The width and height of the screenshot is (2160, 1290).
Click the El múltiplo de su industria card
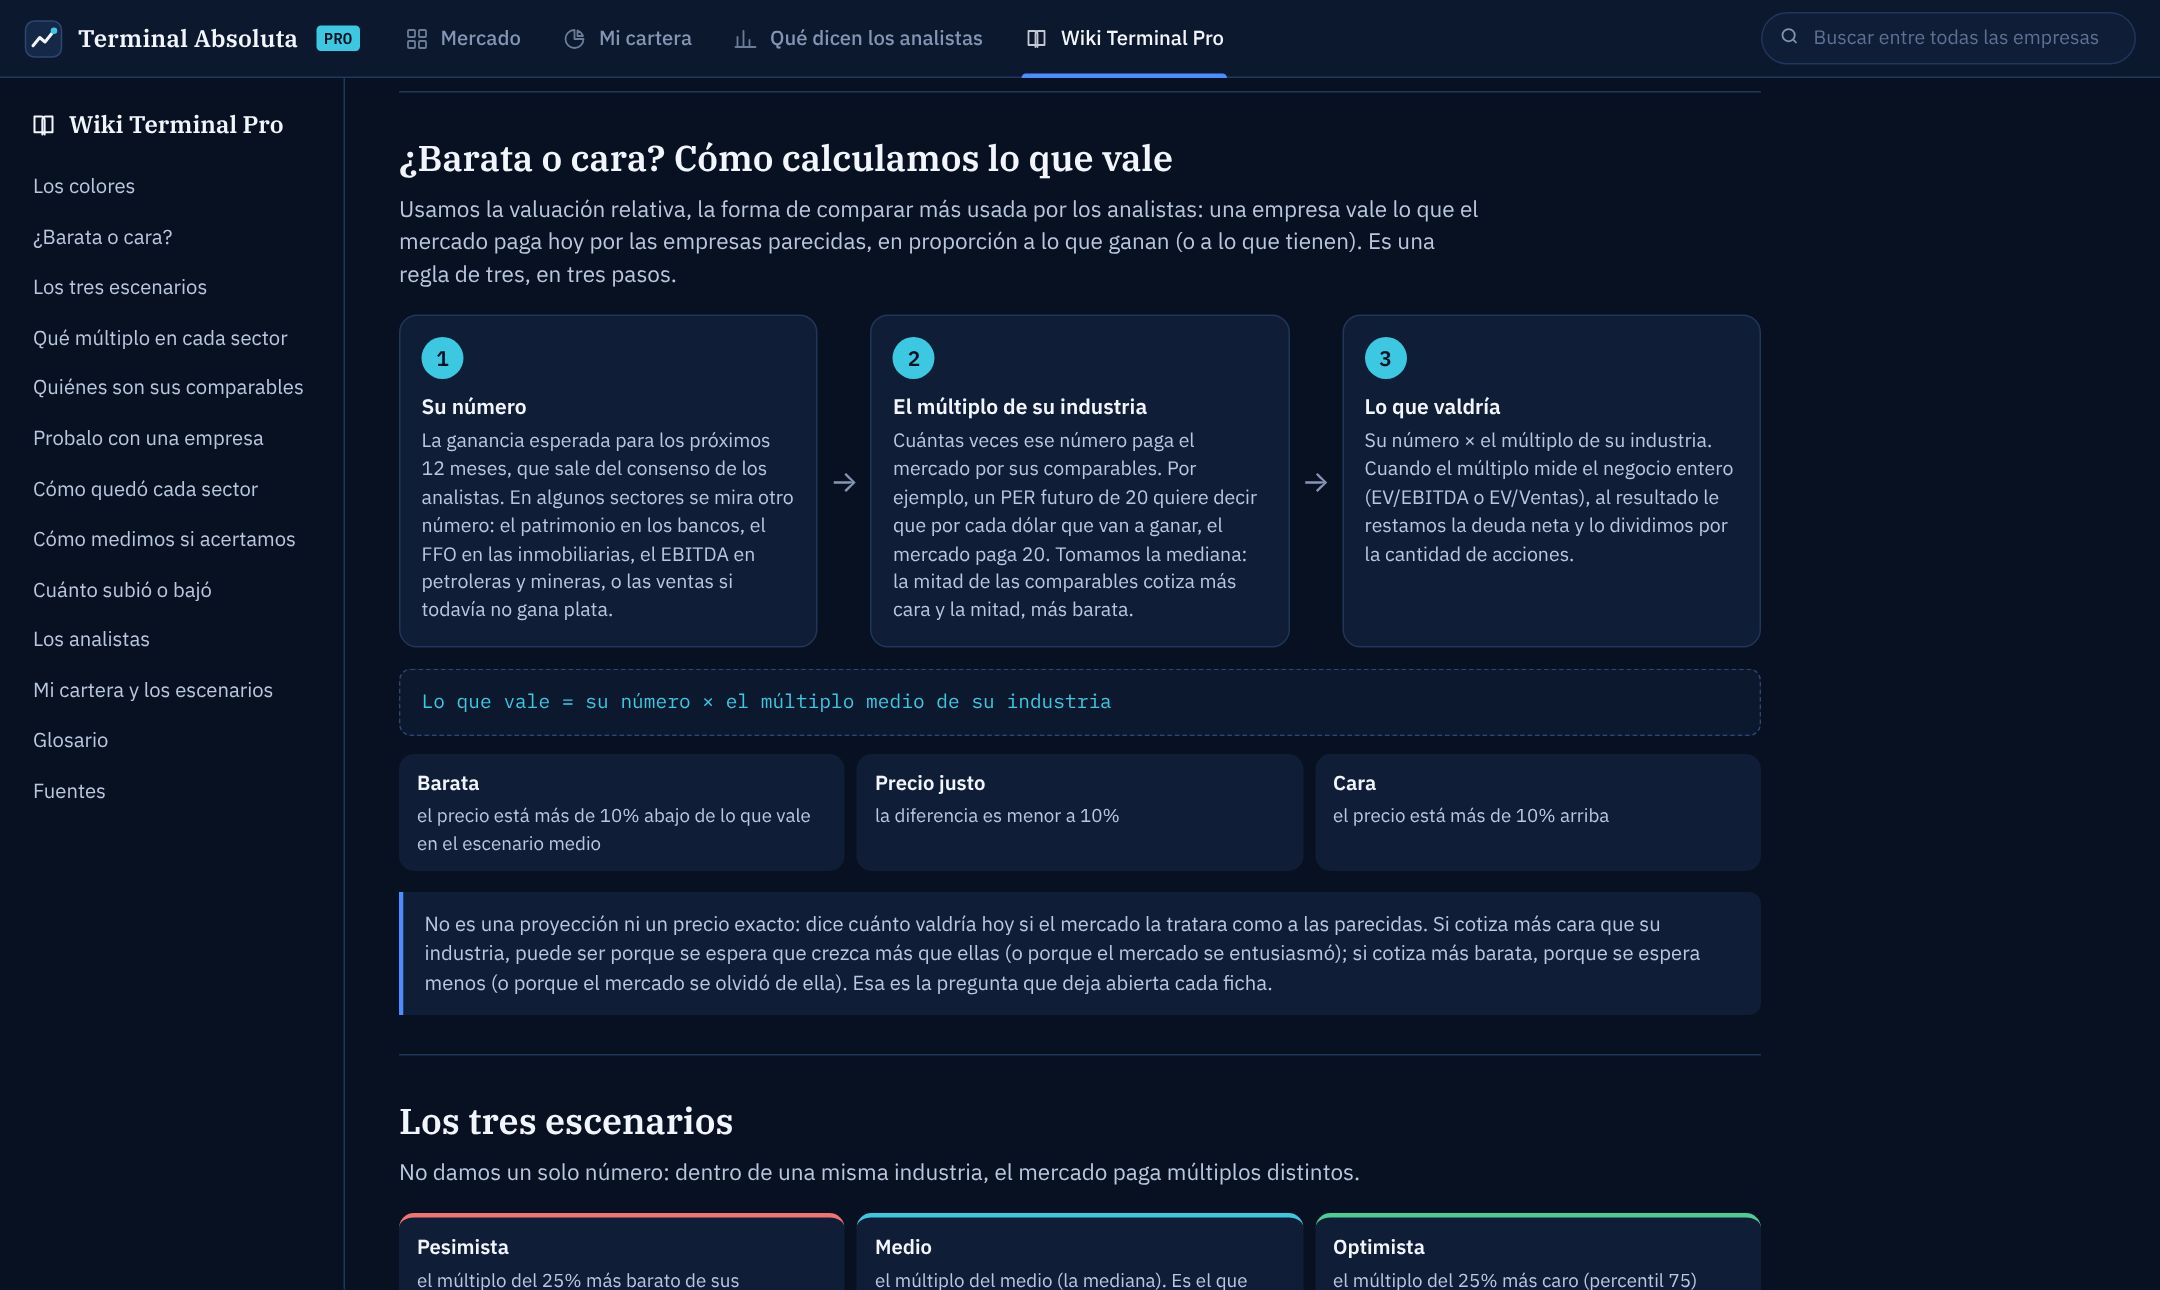[x=1079, y=481]
